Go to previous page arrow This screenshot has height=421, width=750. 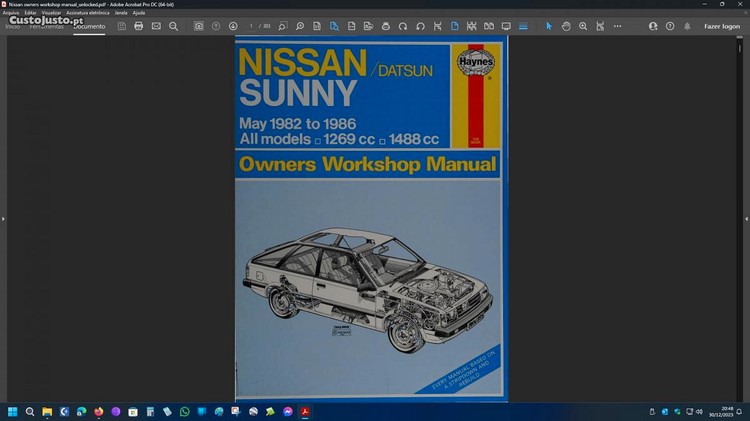click(x=216, y=26)
